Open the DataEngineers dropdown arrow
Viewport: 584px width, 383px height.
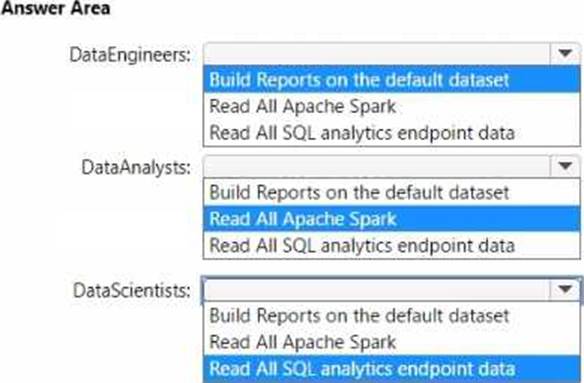tap(565, 54)
